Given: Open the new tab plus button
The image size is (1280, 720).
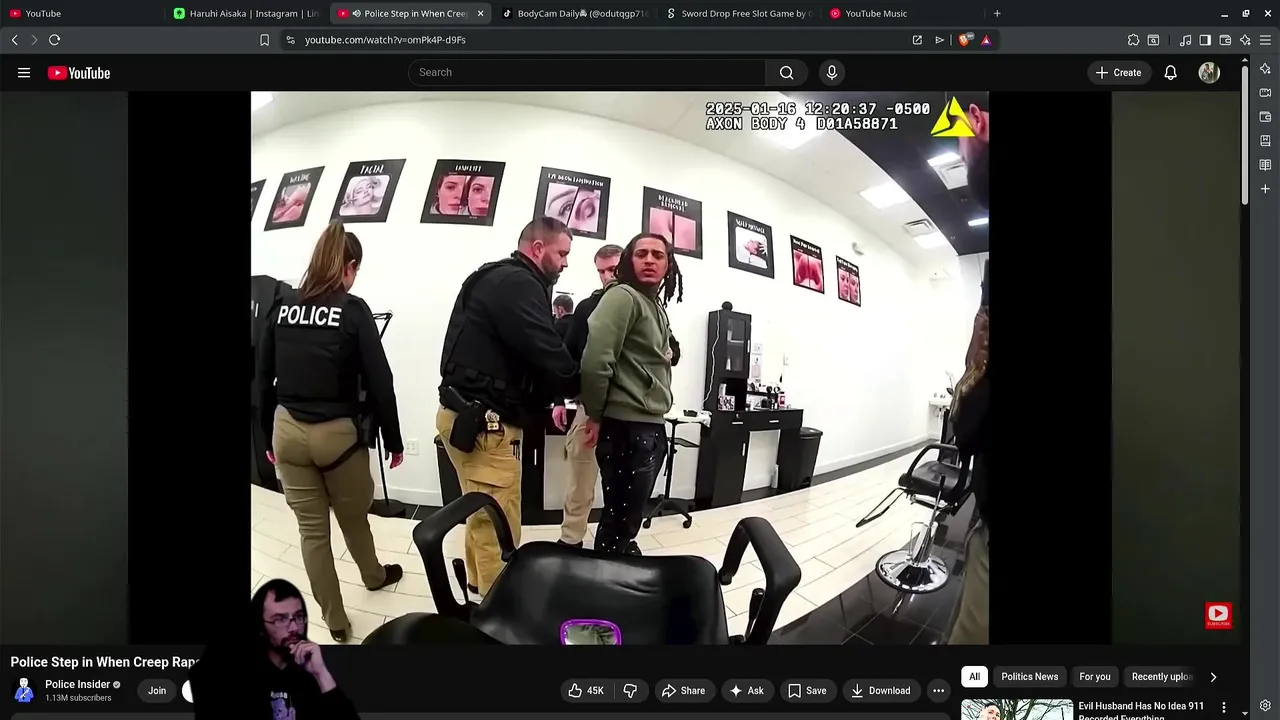Looking at the screenshot, I should 997,13.
